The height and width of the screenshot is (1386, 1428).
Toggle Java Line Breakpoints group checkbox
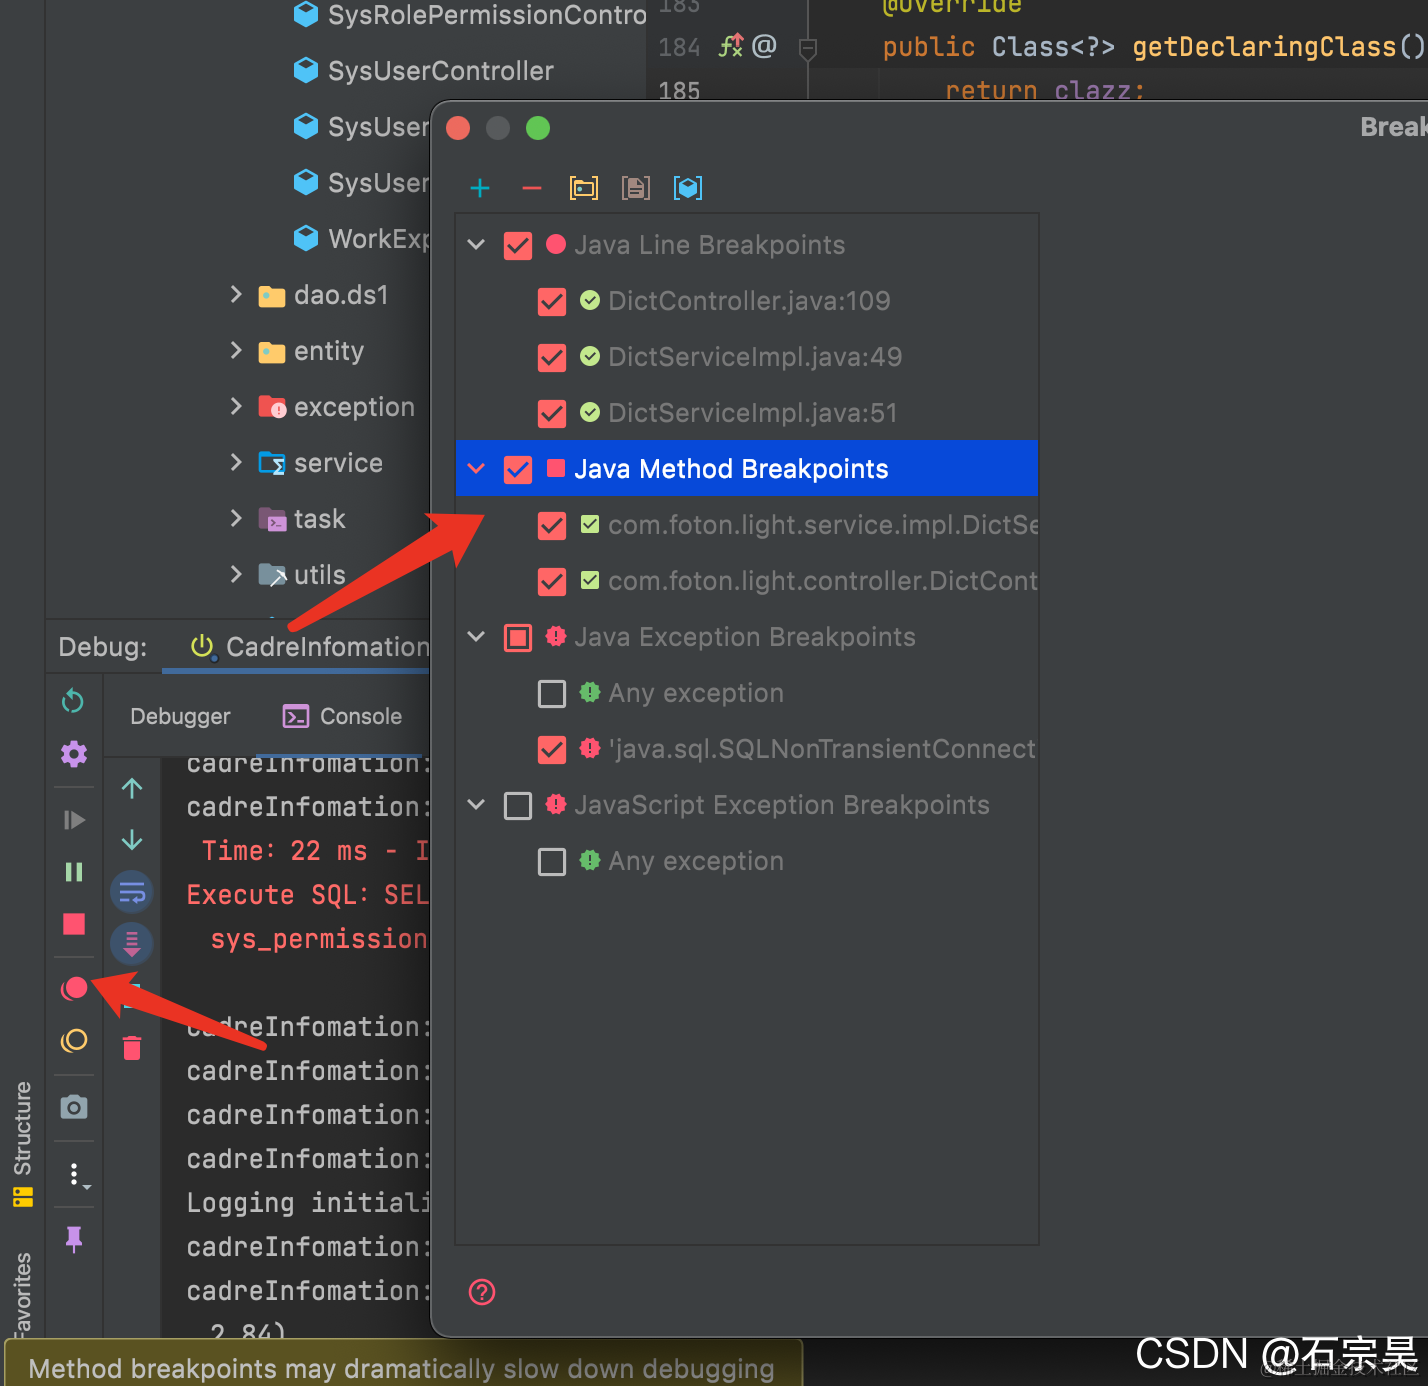tap(518, 245)
